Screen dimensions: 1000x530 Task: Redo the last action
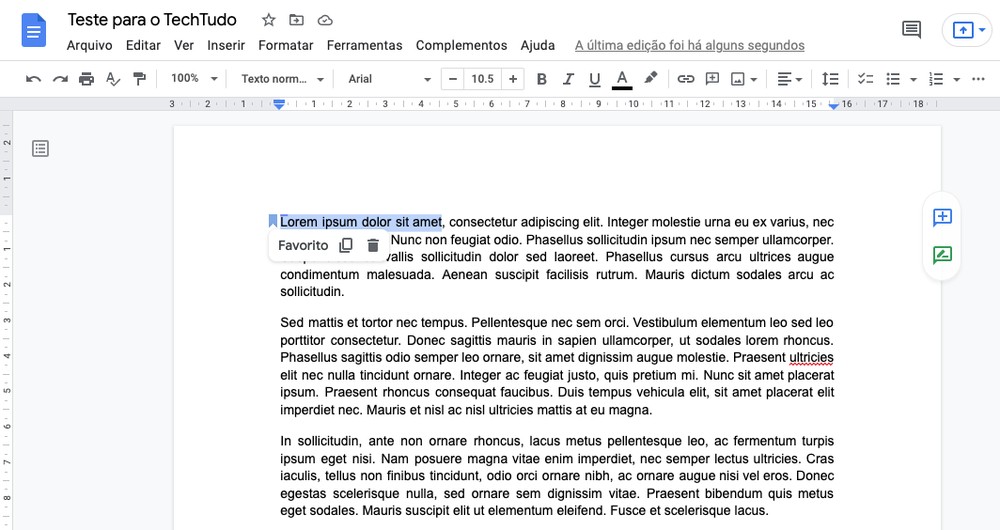(60, 79)
